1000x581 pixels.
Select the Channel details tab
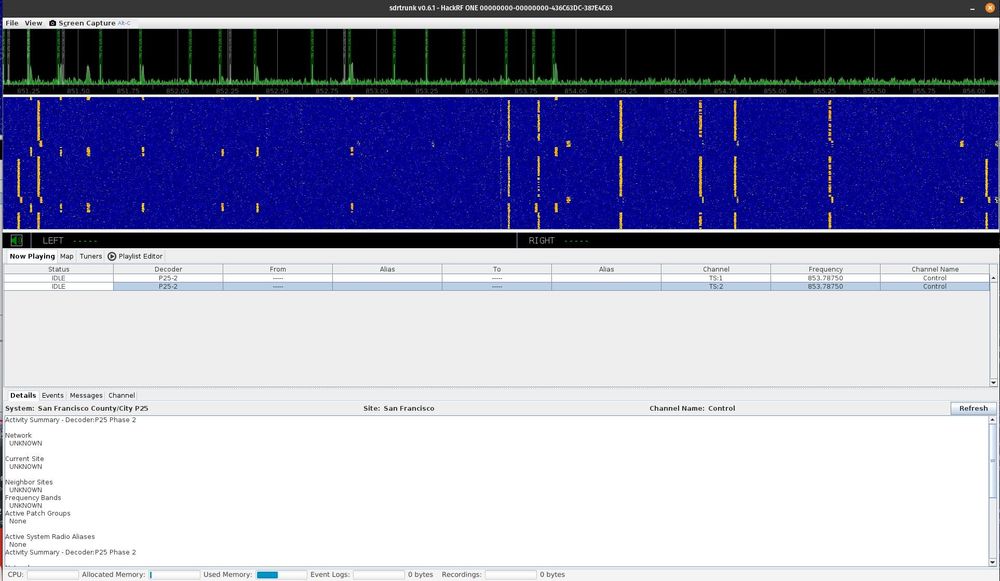point(121,395)
